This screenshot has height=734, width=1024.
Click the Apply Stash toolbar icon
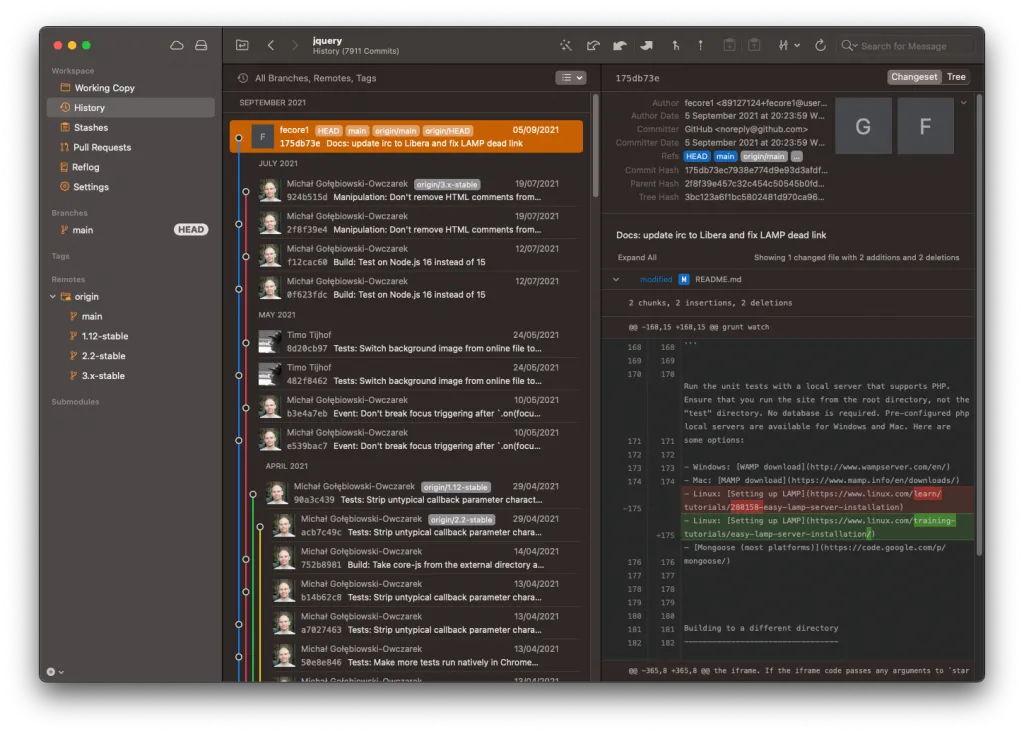tap(754, 45)
